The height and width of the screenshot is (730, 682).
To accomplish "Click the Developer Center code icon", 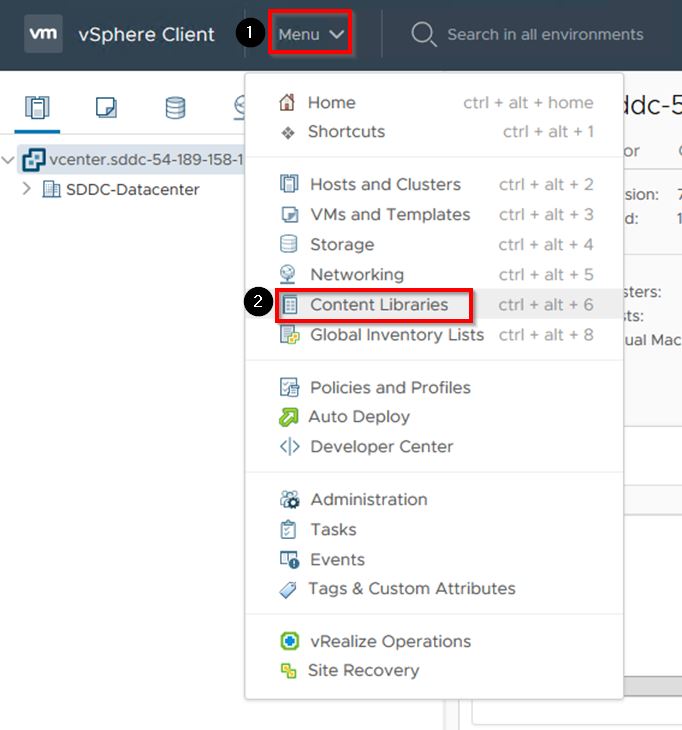I will pyautogui.click(x=289, y=446).
